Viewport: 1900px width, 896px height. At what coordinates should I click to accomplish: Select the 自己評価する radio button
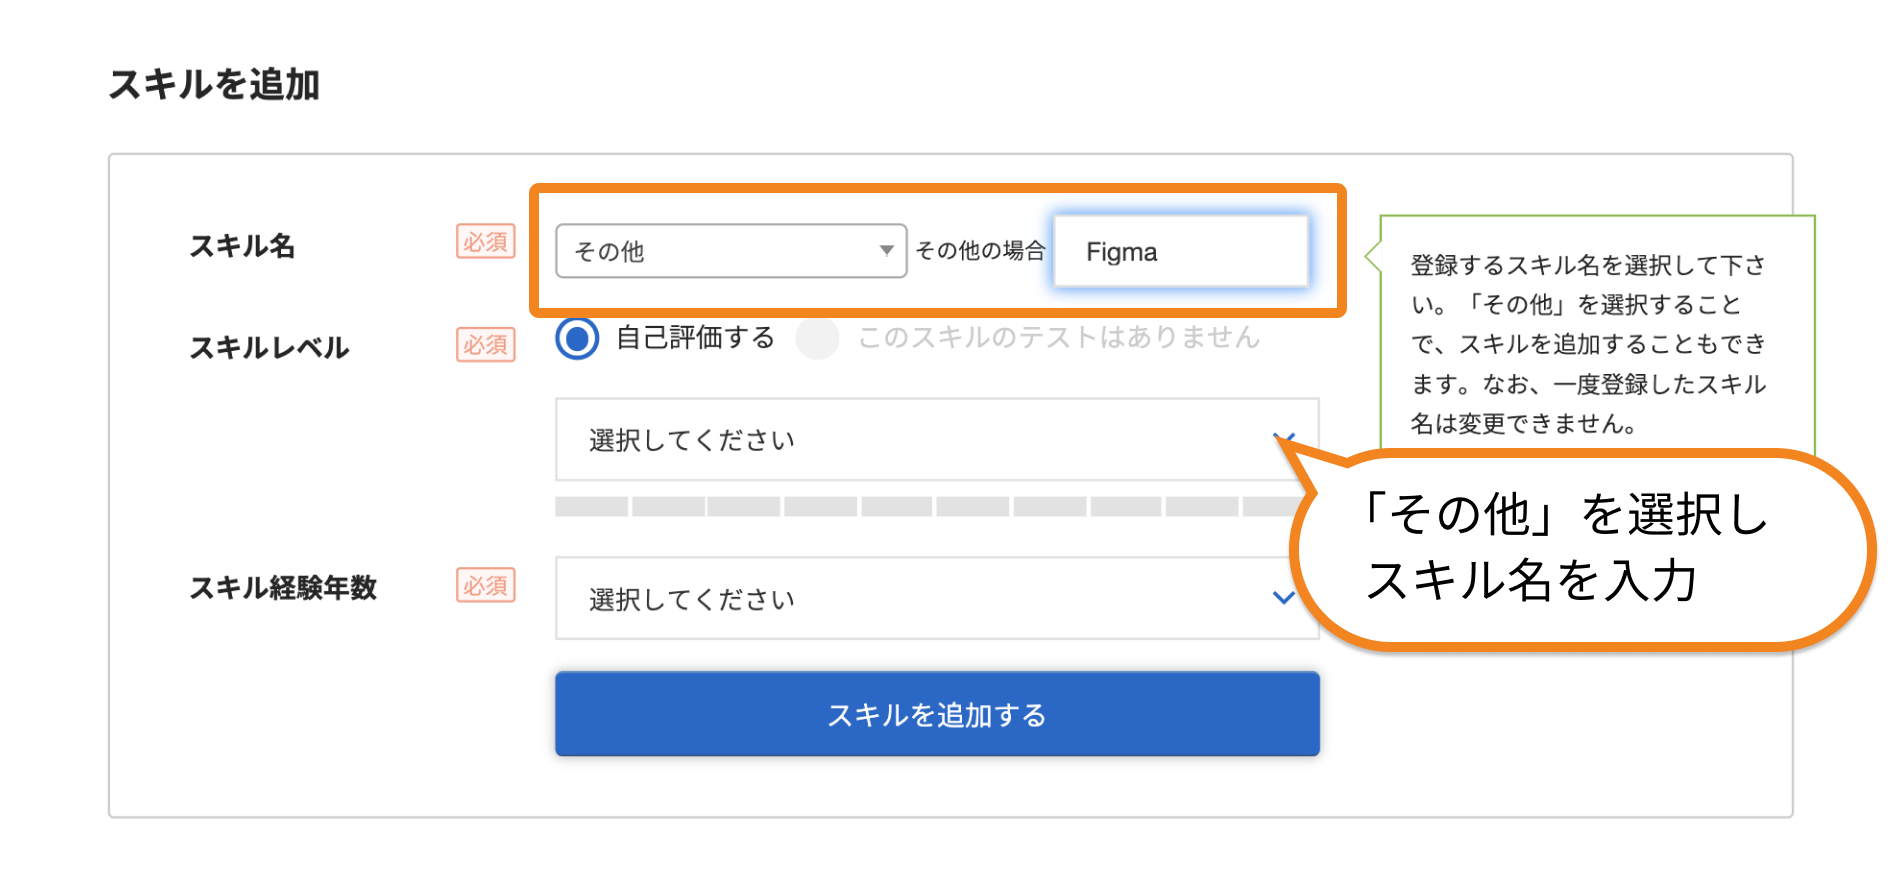pyautogui.click(x=577, y=338)
